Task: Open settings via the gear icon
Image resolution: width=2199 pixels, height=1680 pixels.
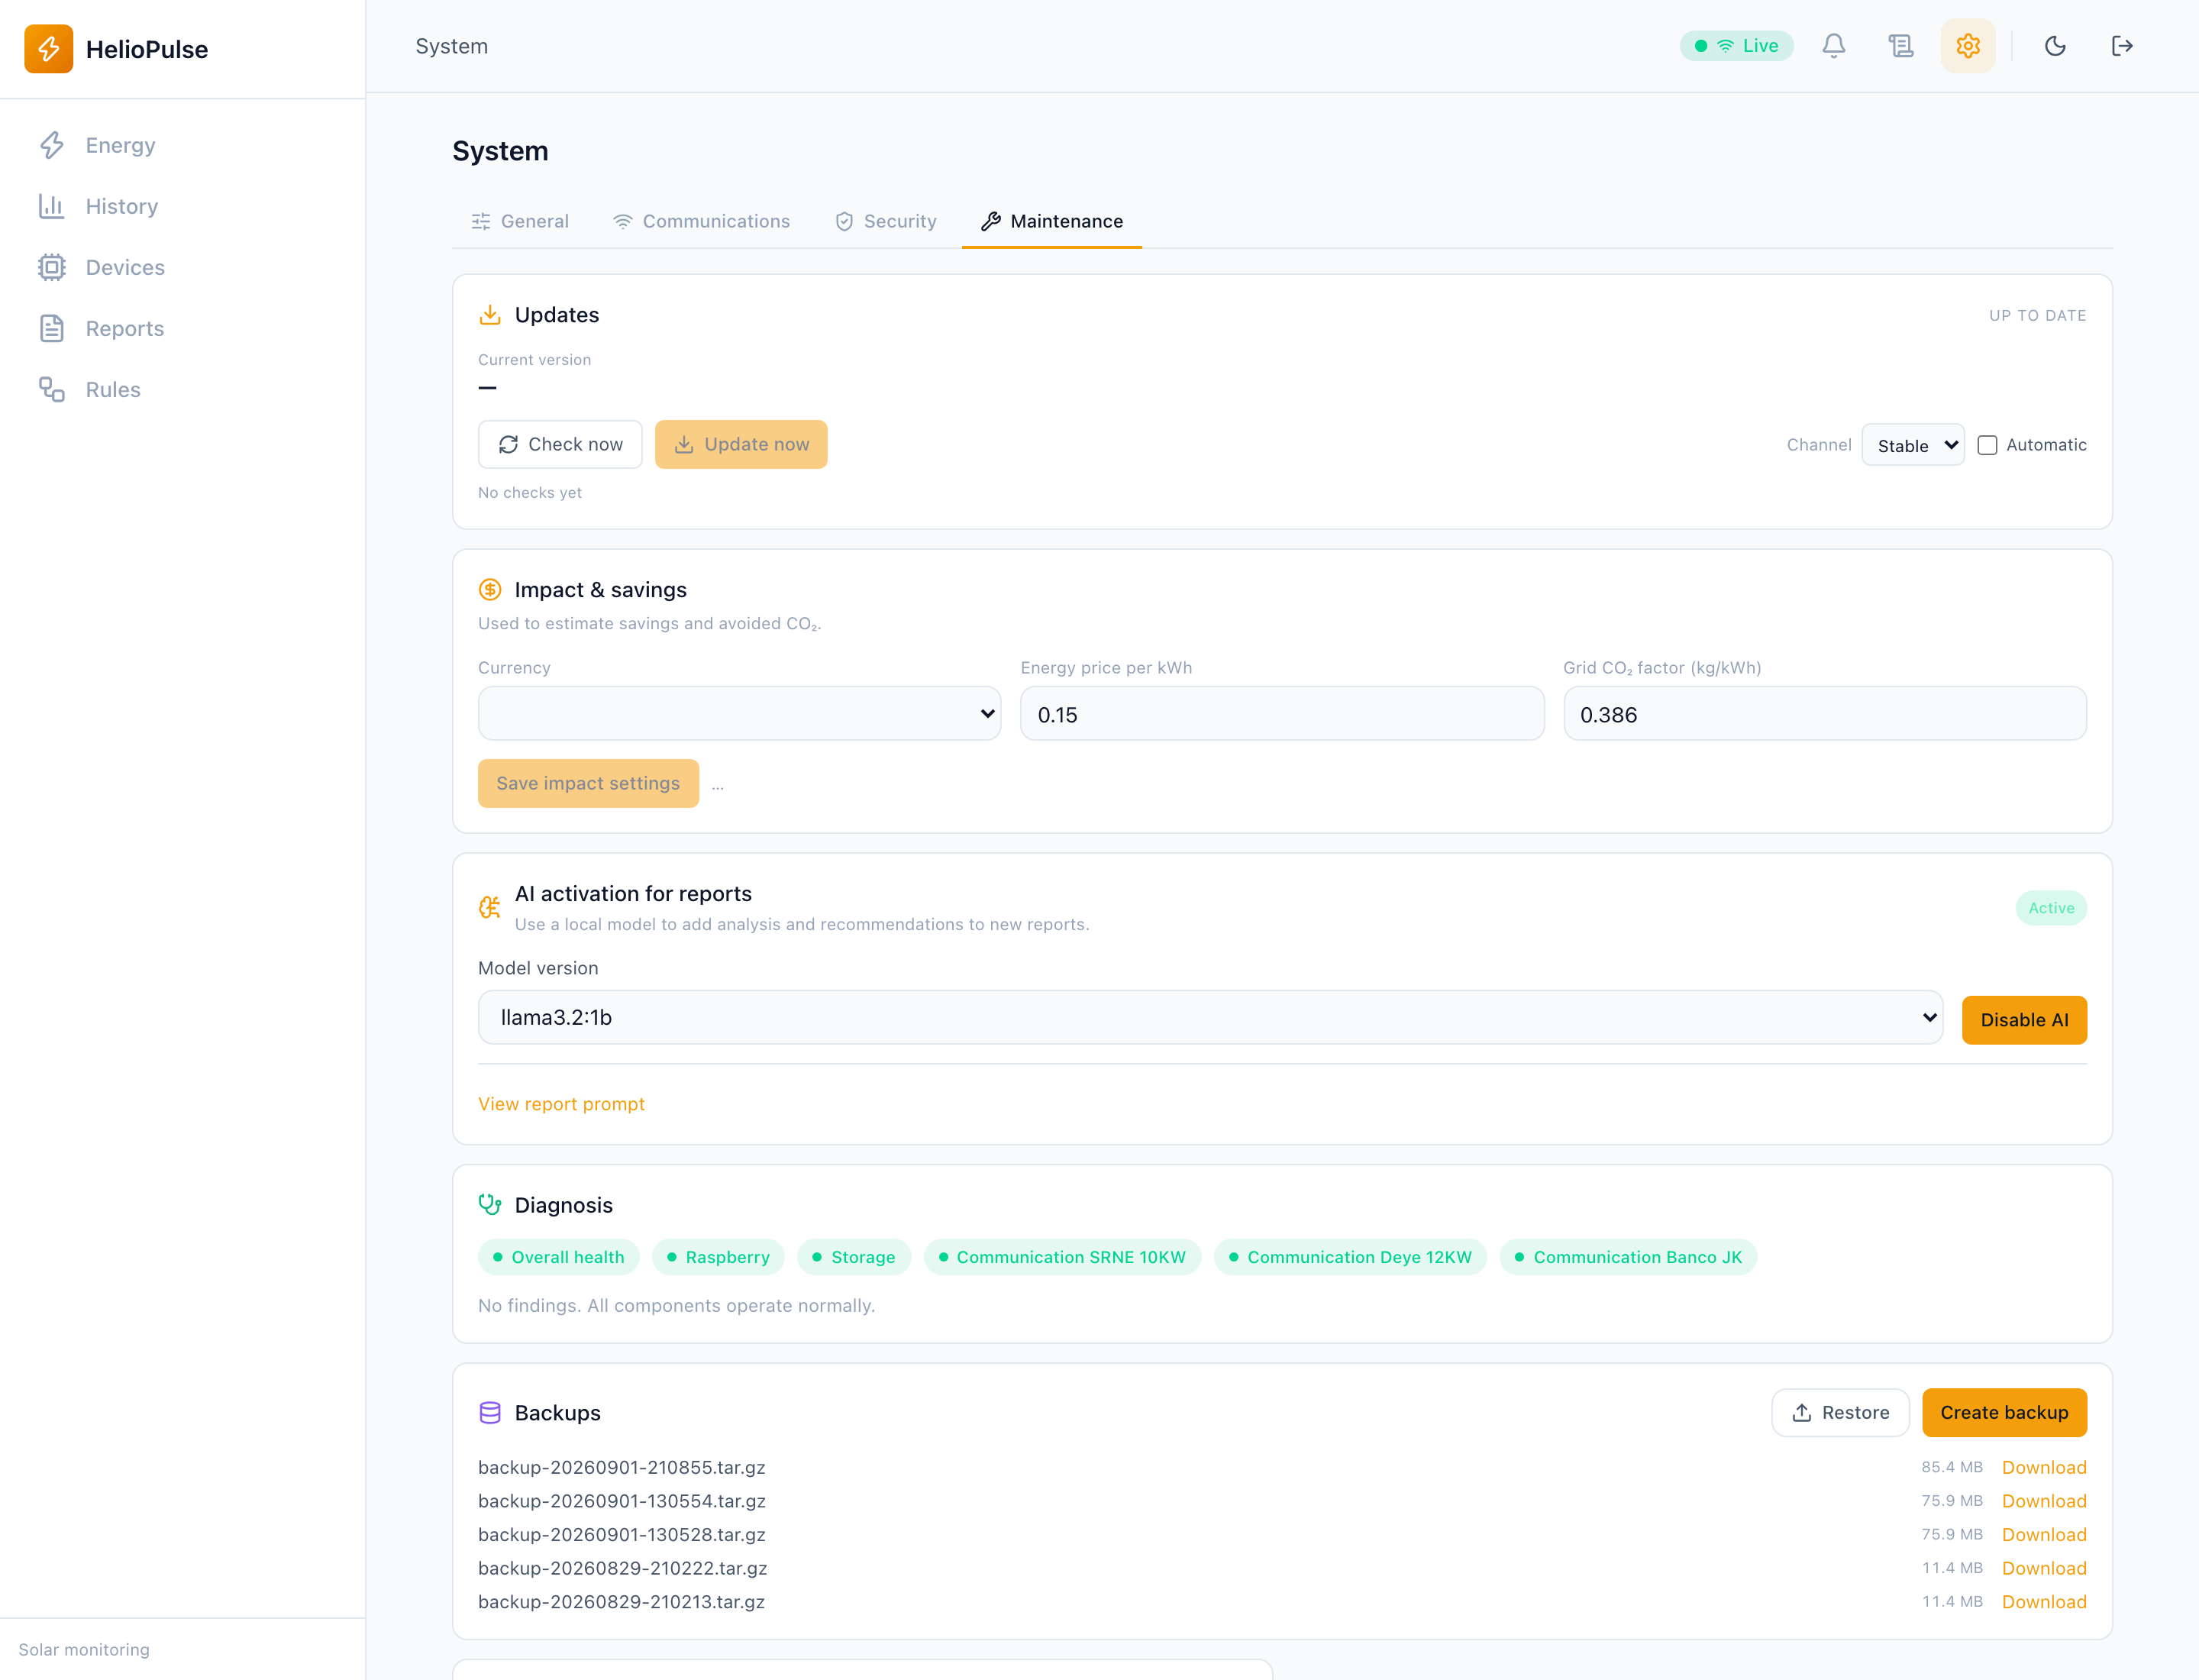Action: coord(1967,46)
